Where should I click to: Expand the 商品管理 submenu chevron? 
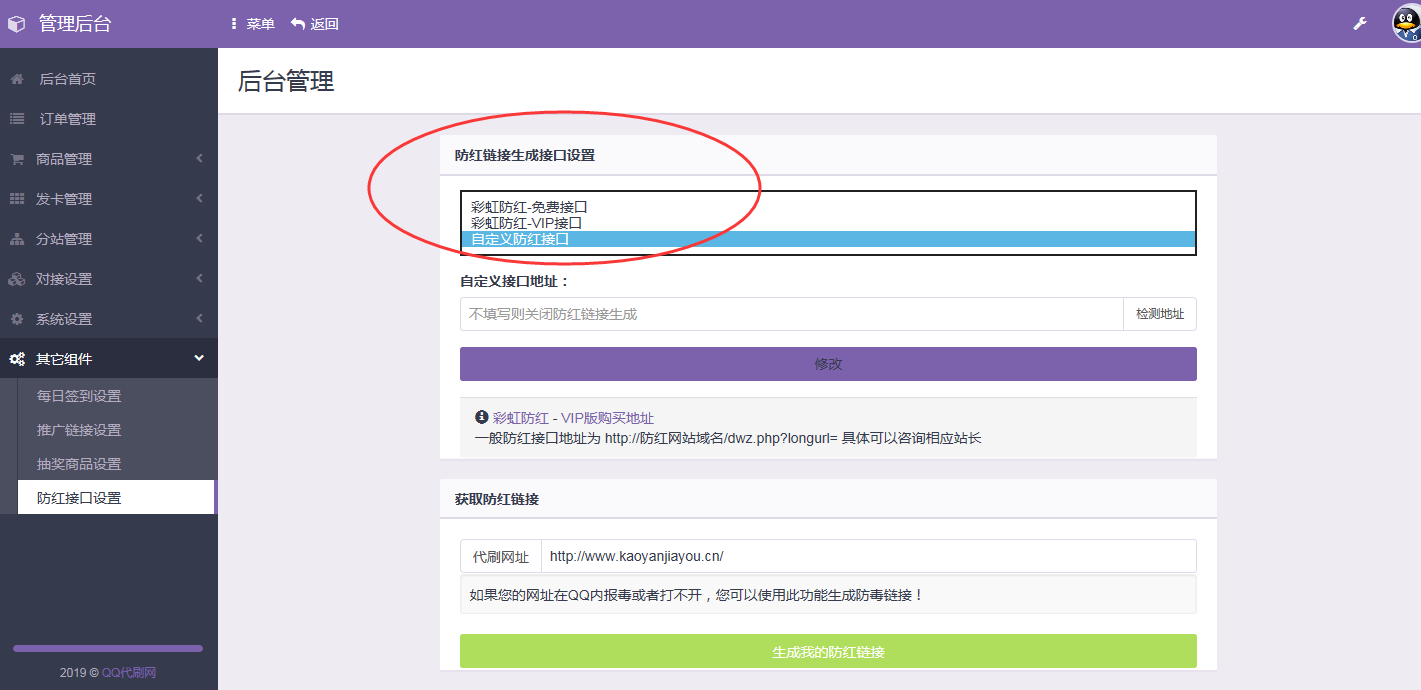pos(199,159)
